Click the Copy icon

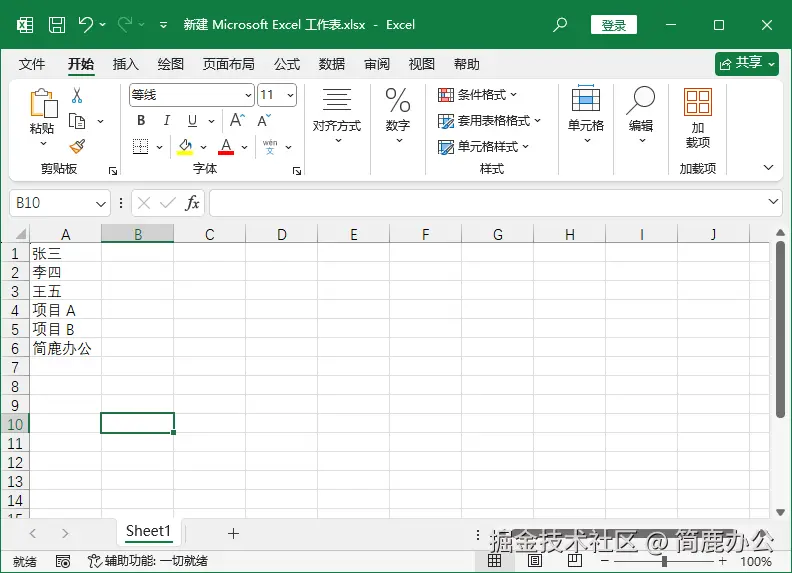pos(77,121)
